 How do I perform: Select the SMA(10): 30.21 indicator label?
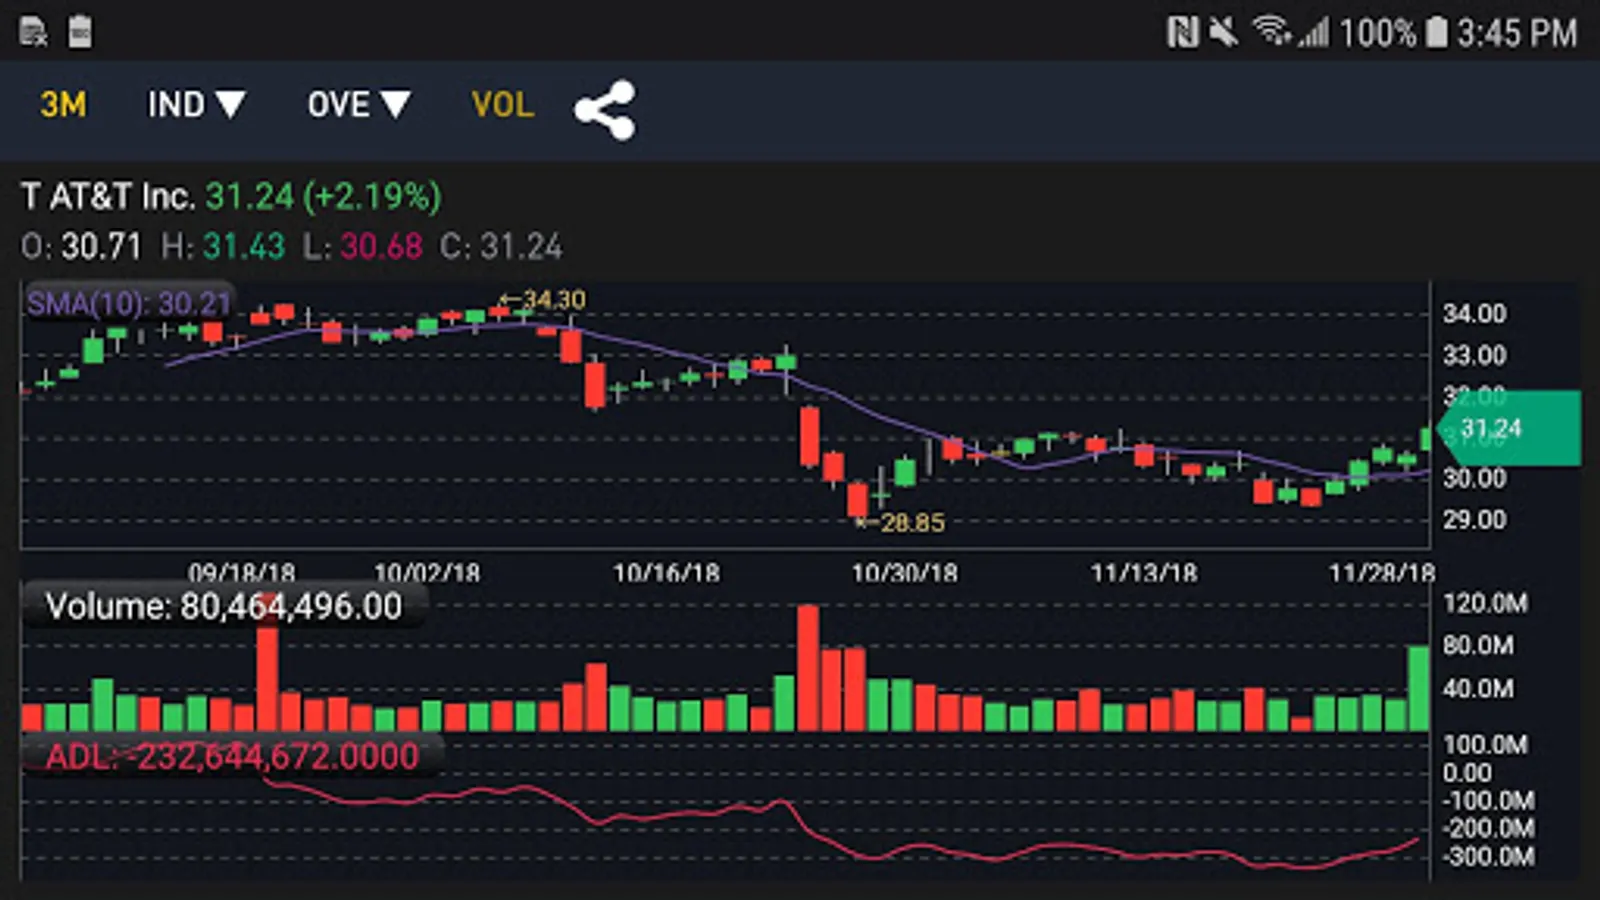coord(129,303)
